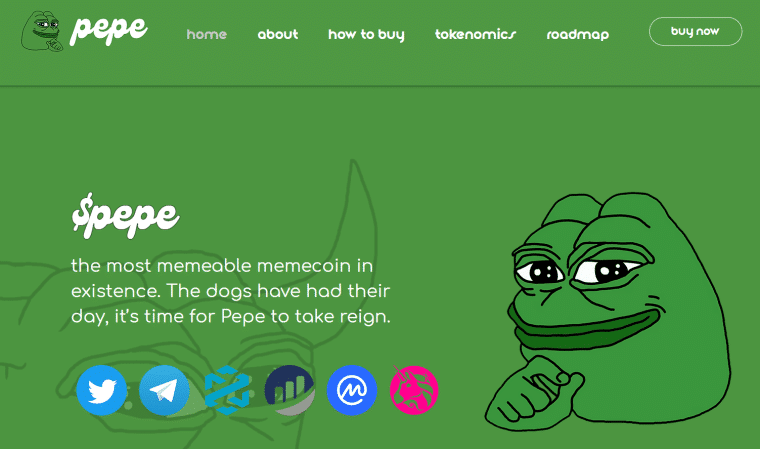Click the memeable memecoin tagline paragraph

point(231,291)
